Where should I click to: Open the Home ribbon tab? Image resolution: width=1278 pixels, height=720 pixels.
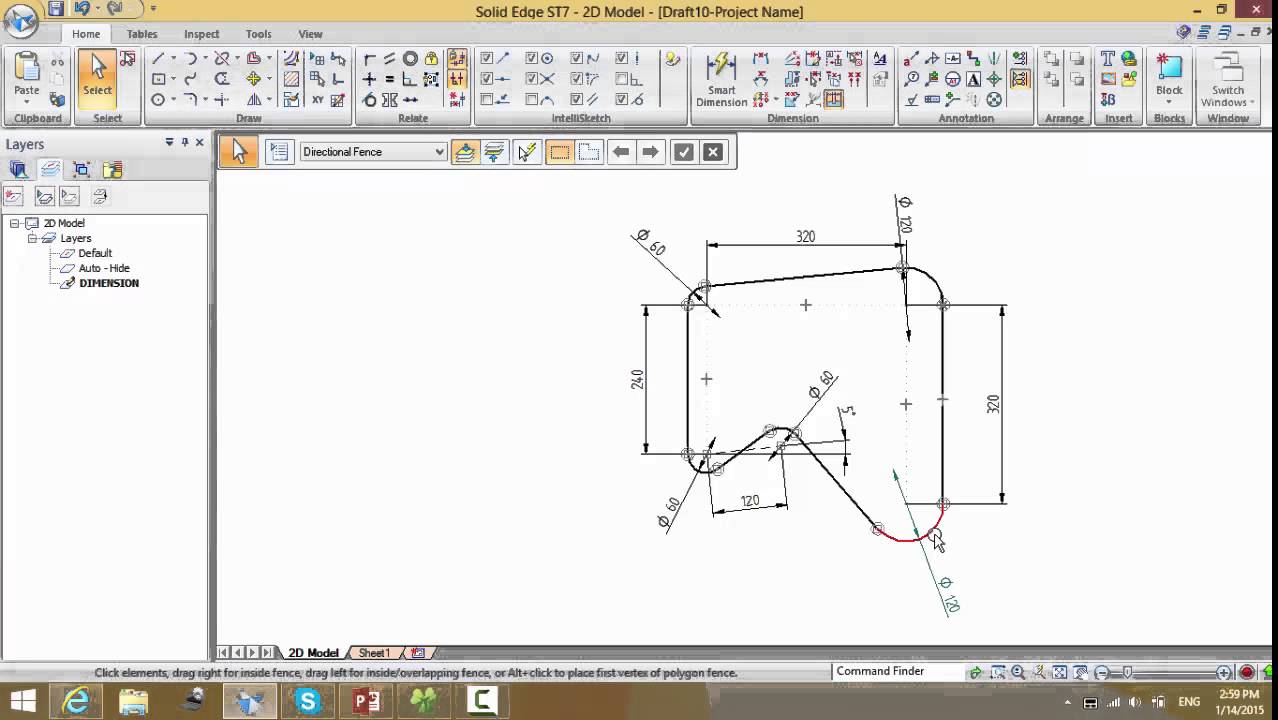coord(86,34)
